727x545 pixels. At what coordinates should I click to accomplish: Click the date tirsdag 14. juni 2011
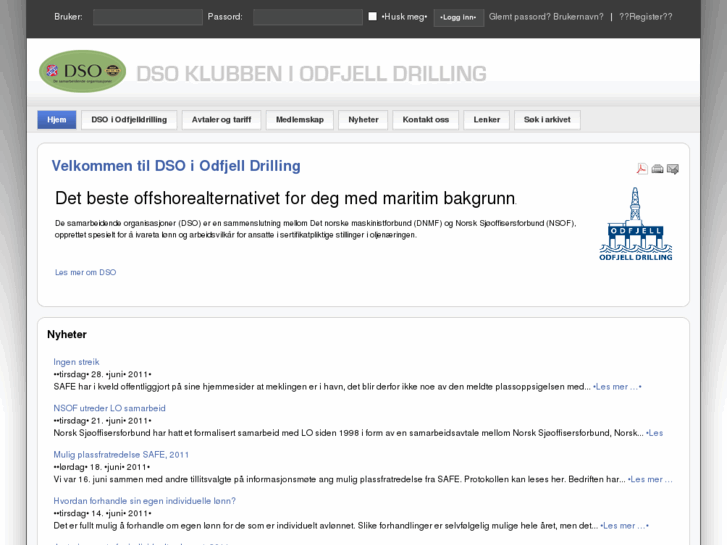point(102,513)
